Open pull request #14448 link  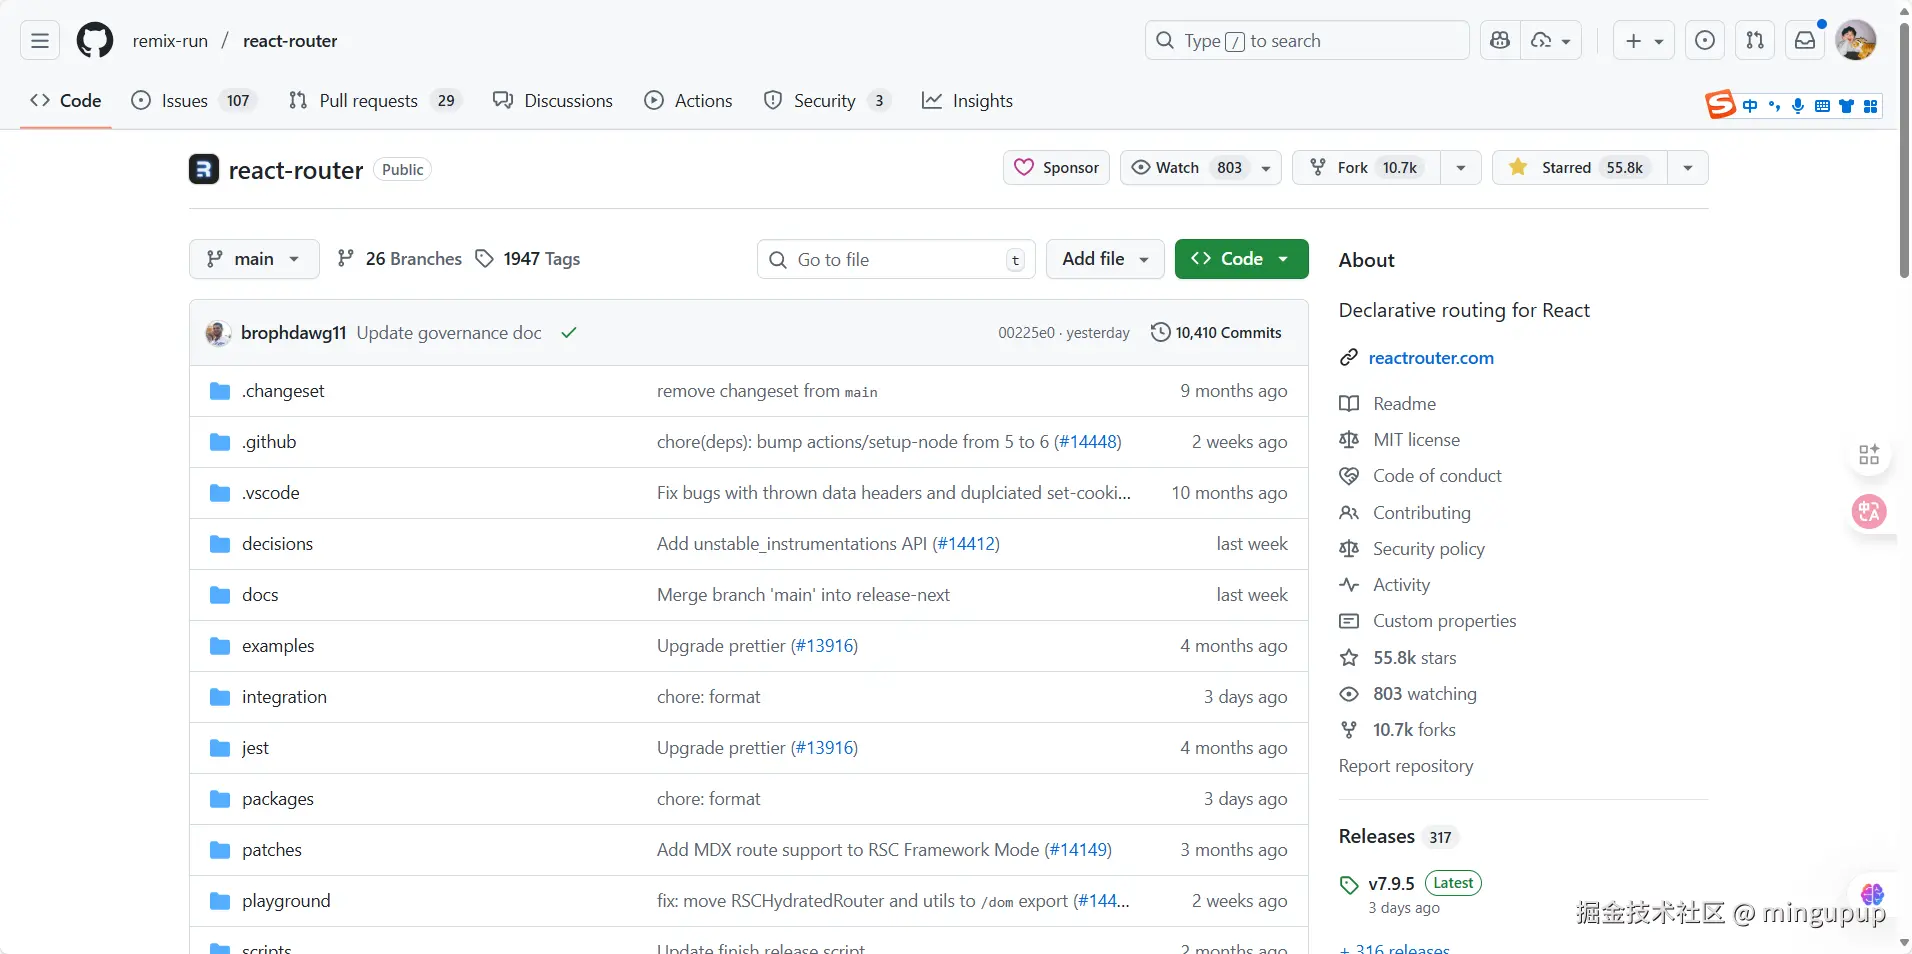(1088, 442)
